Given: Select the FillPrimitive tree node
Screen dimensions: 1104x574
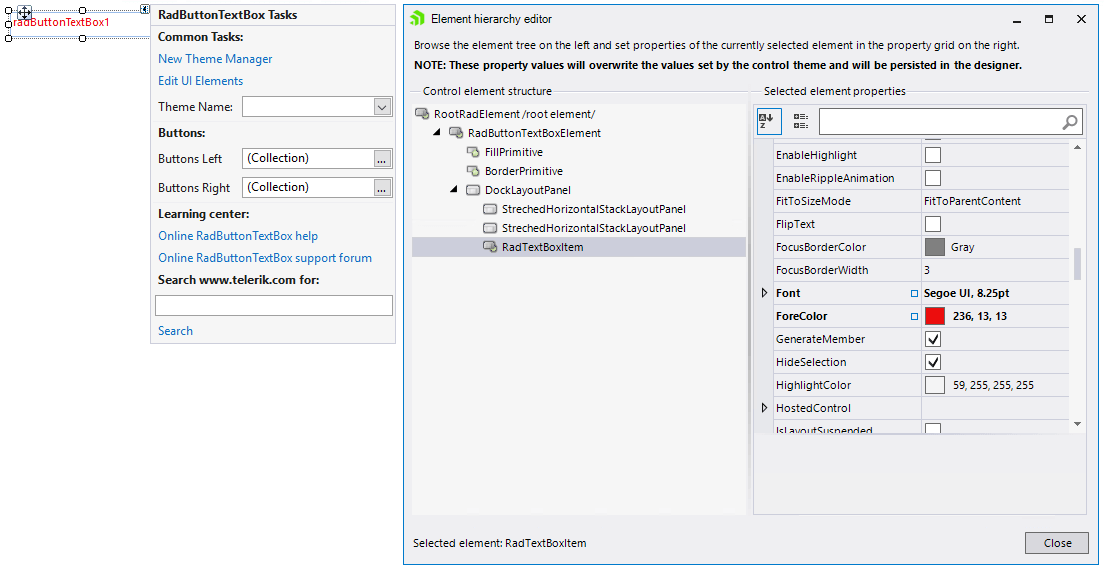Looking at the screenshot, I should pyautogui.click(x=514, y=152).
